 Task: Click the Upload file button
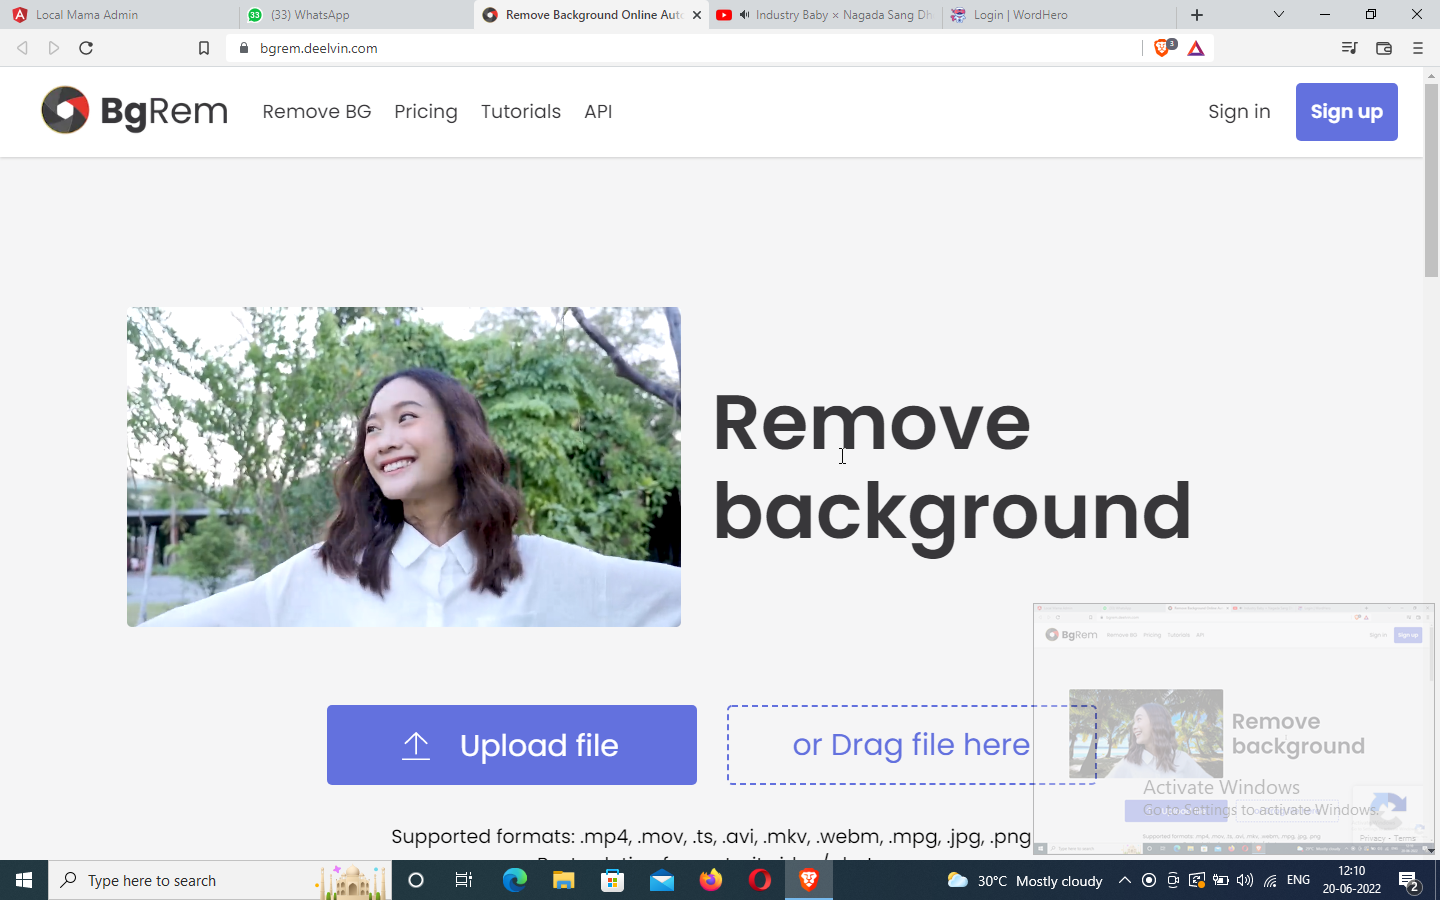(511, 745)
